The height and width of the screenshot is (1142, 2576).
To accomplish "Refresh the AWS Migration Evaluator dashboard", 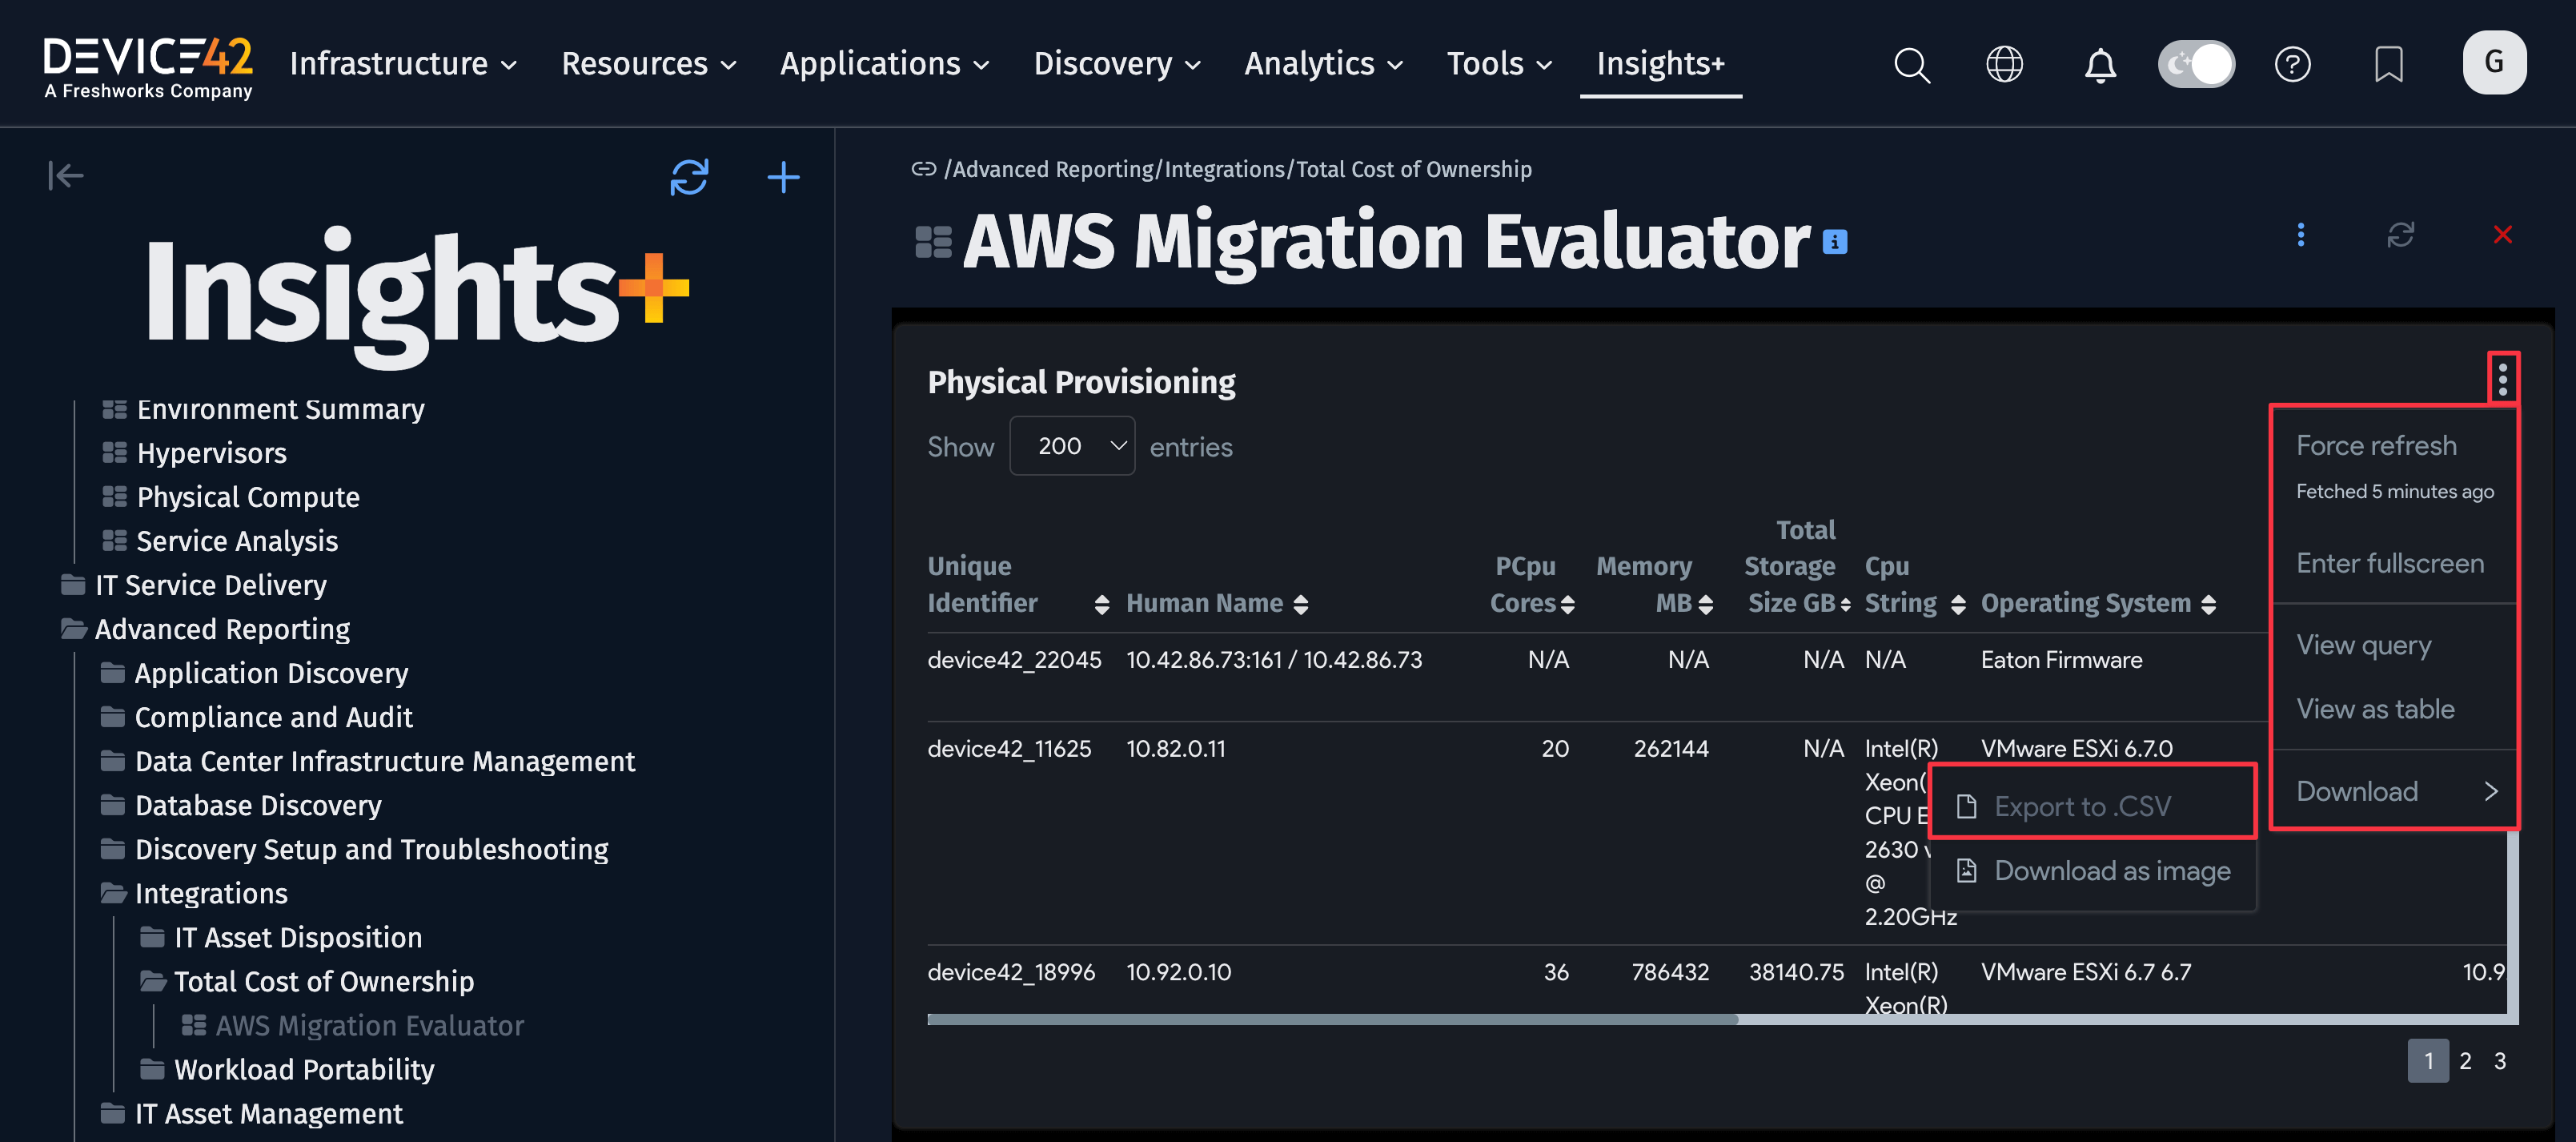I will 2400,235.
